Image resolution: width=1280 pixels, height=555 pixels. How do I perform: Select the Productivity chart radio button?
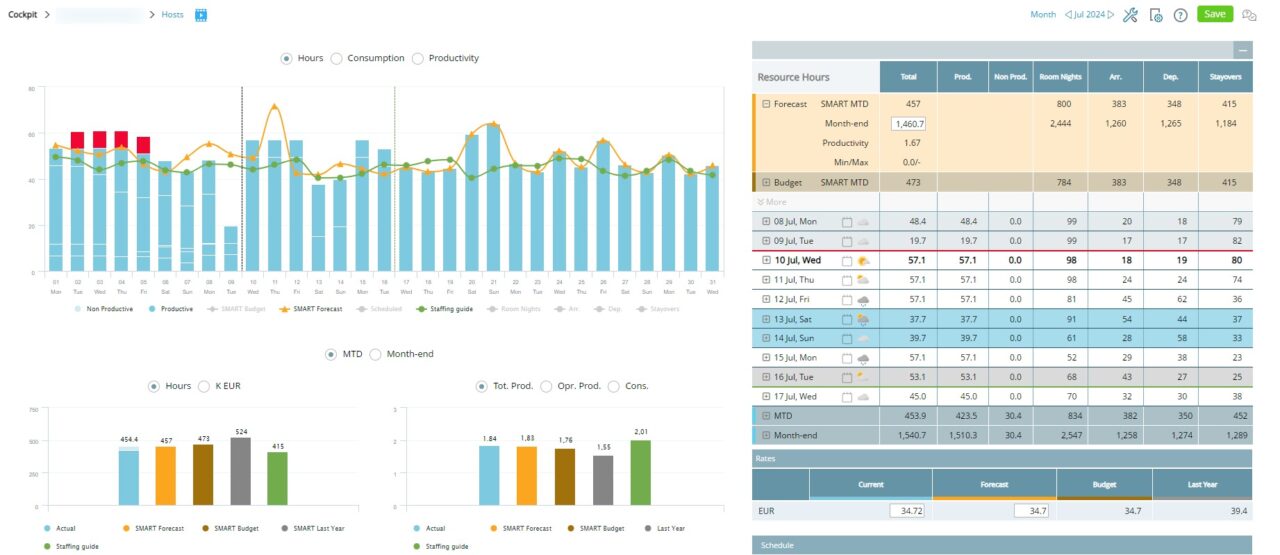(x=418, y=58)
